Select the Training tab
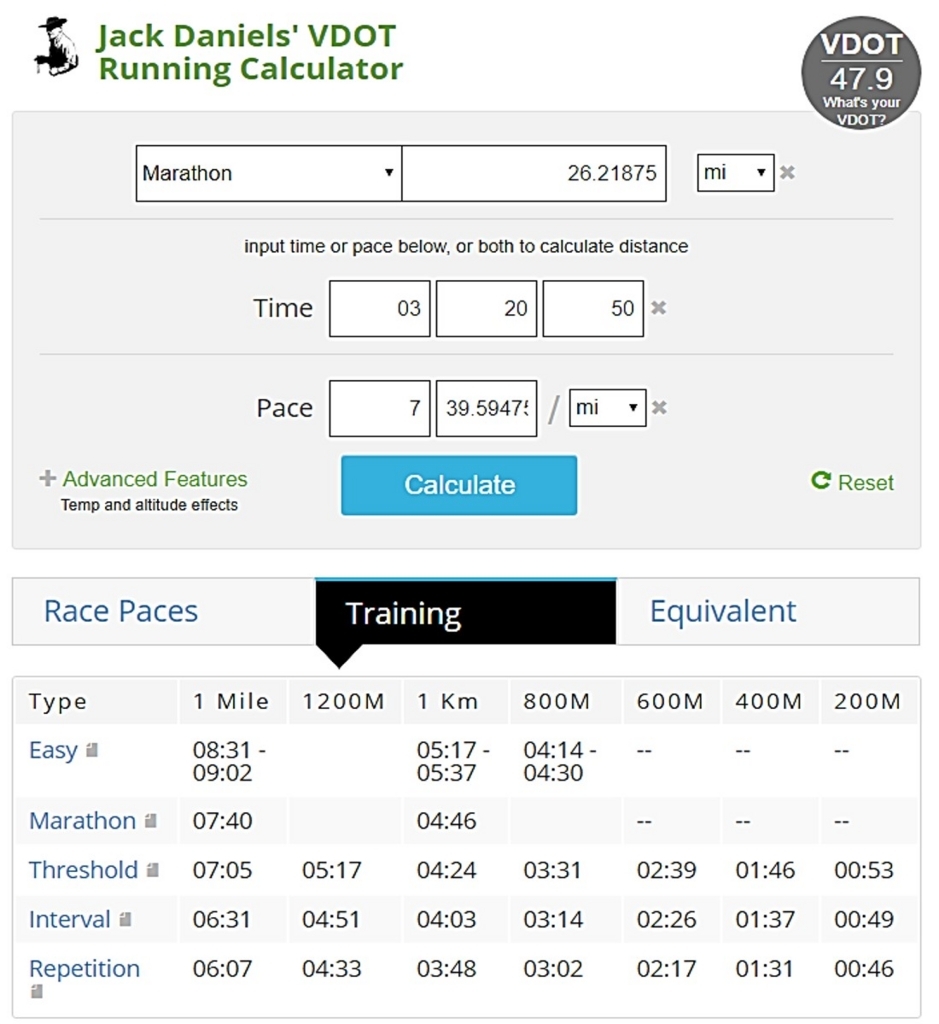The height and width of the screenshot is (1024, 939). (x=466, y=613)
